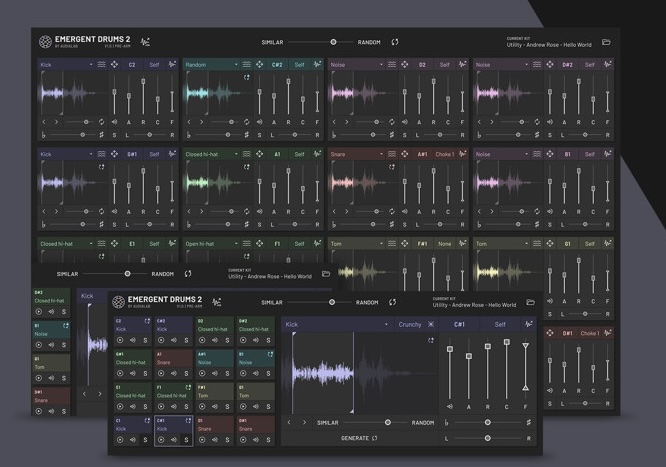Click the waveform icon at the end of Random C#2 header
Screen dimensions: 666x467
(x=317, y=65)
